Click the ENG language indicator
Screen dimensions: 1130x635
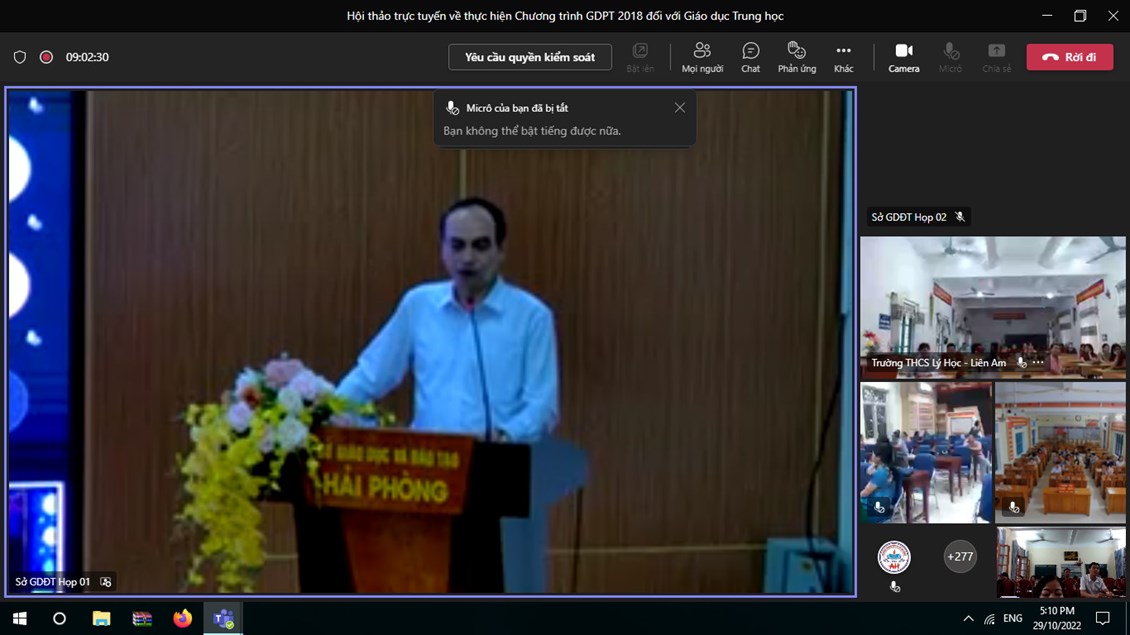pyautogui.click(x=1013, y=619)
